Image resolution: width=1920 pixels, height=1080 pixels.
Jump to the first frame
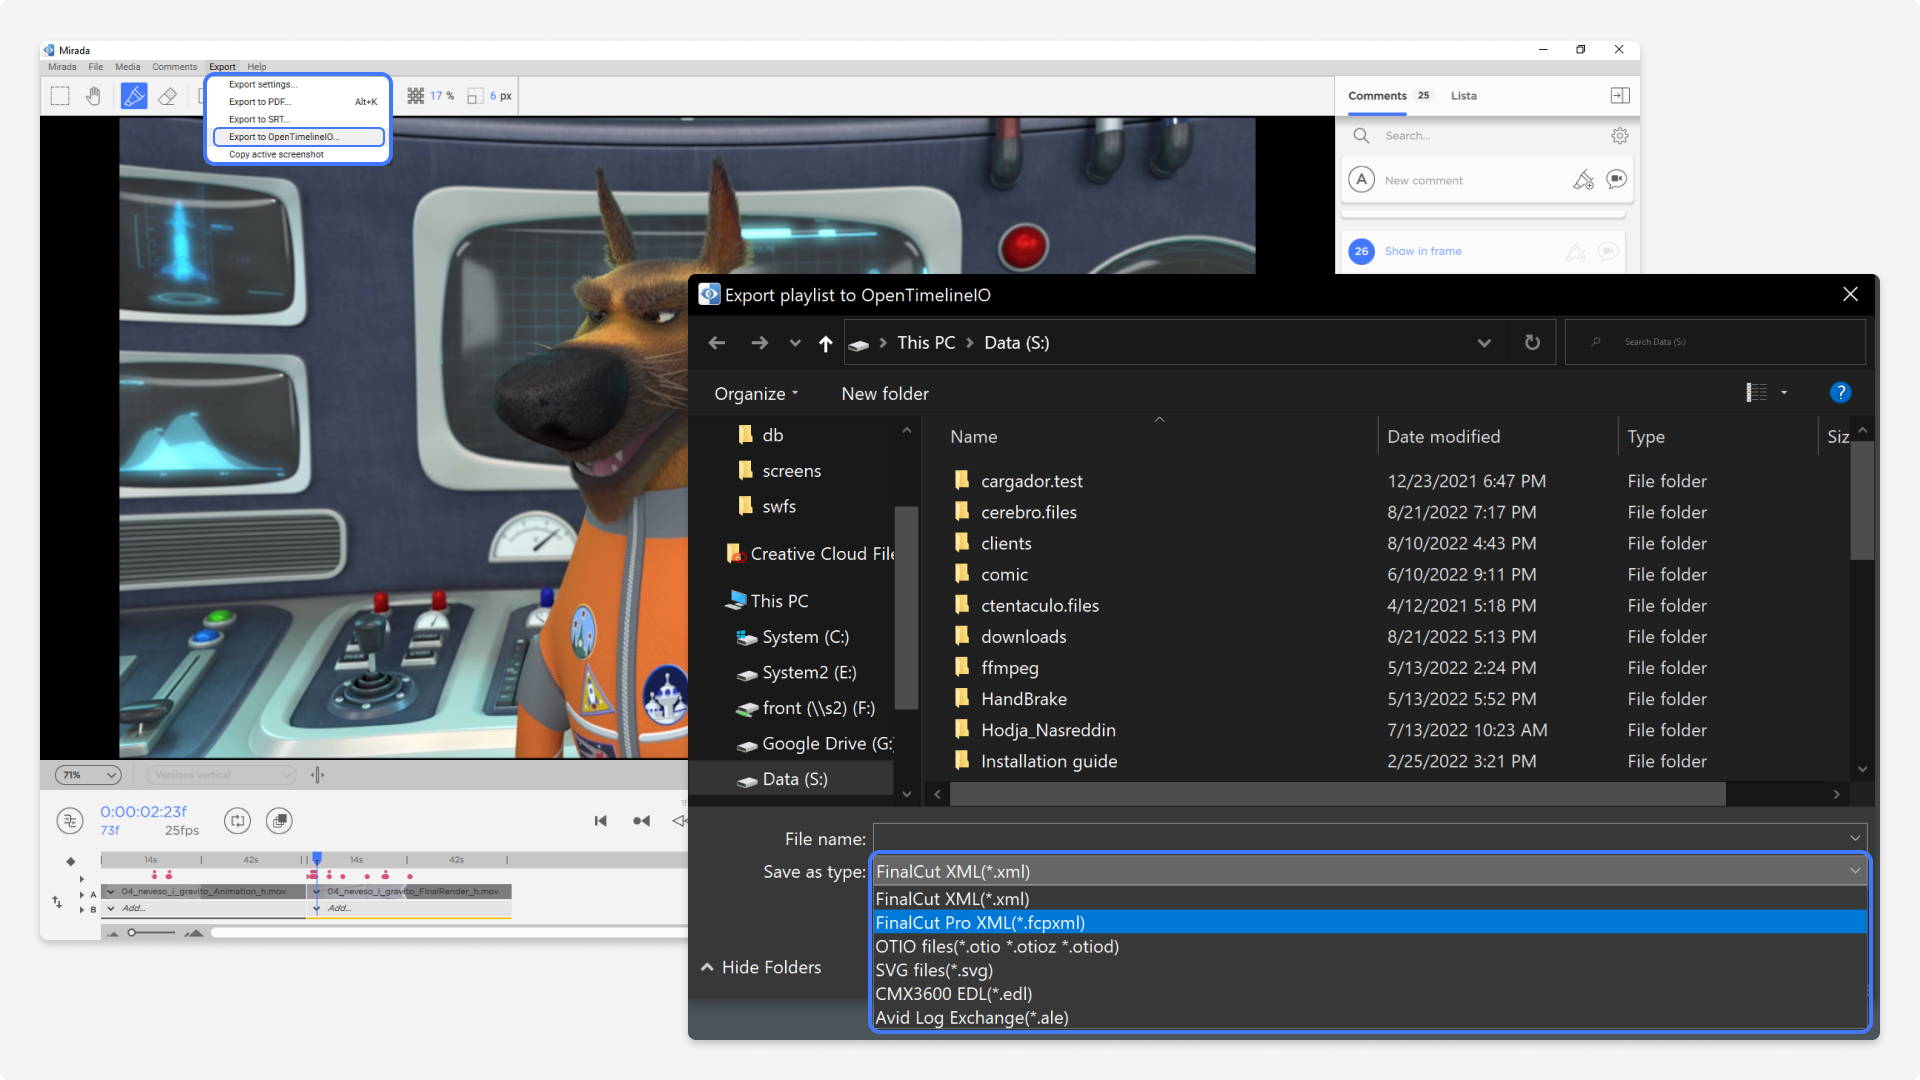click(601, 821)
